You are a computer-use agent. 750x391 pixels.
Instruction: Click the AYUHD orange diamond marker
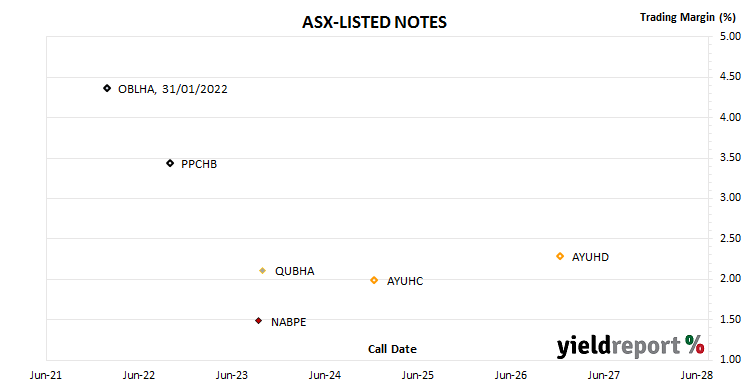click(x=560, y=257)
